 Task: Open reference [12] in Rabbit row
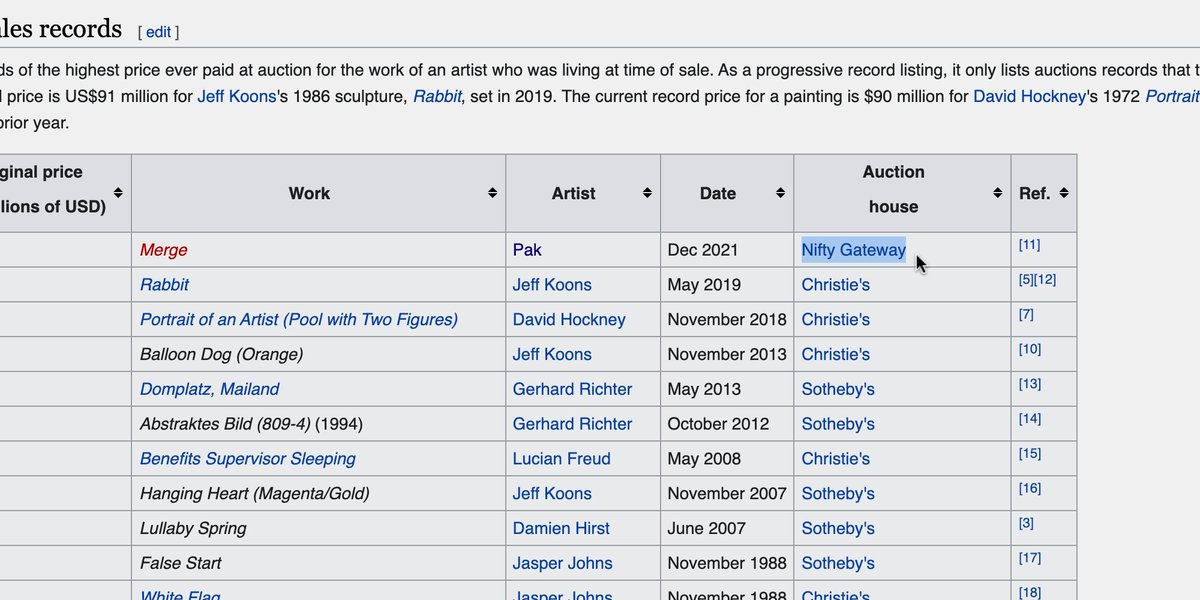click(1045, 279)
